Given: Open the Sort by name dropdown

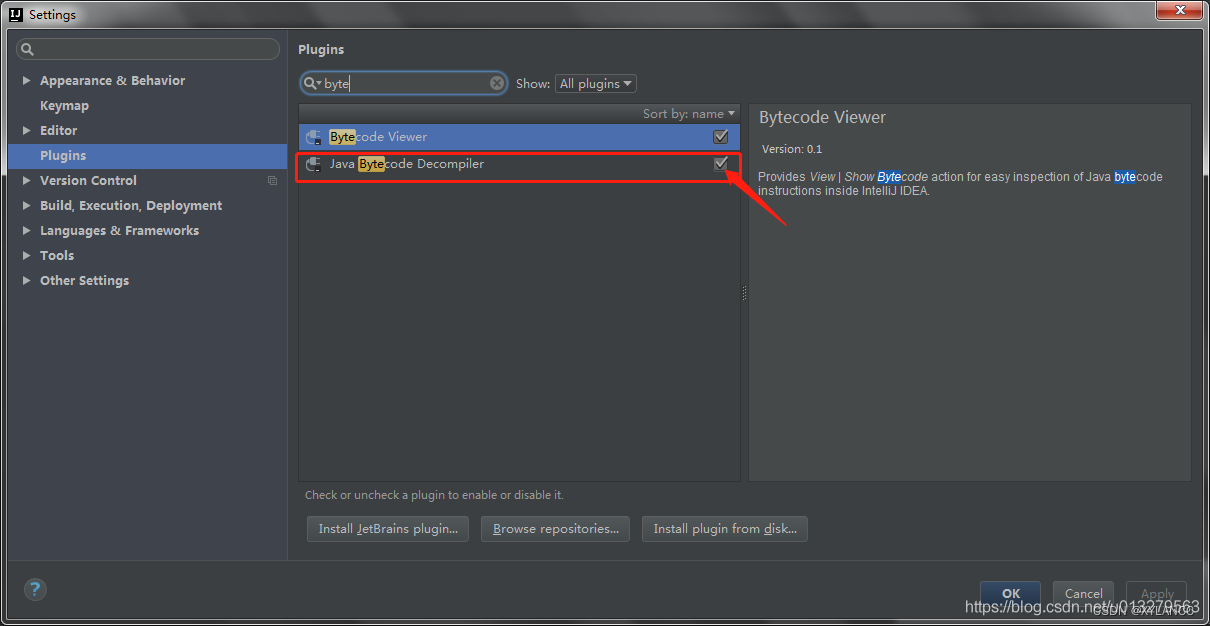Looking at the screenshot, I should (689, 114).
